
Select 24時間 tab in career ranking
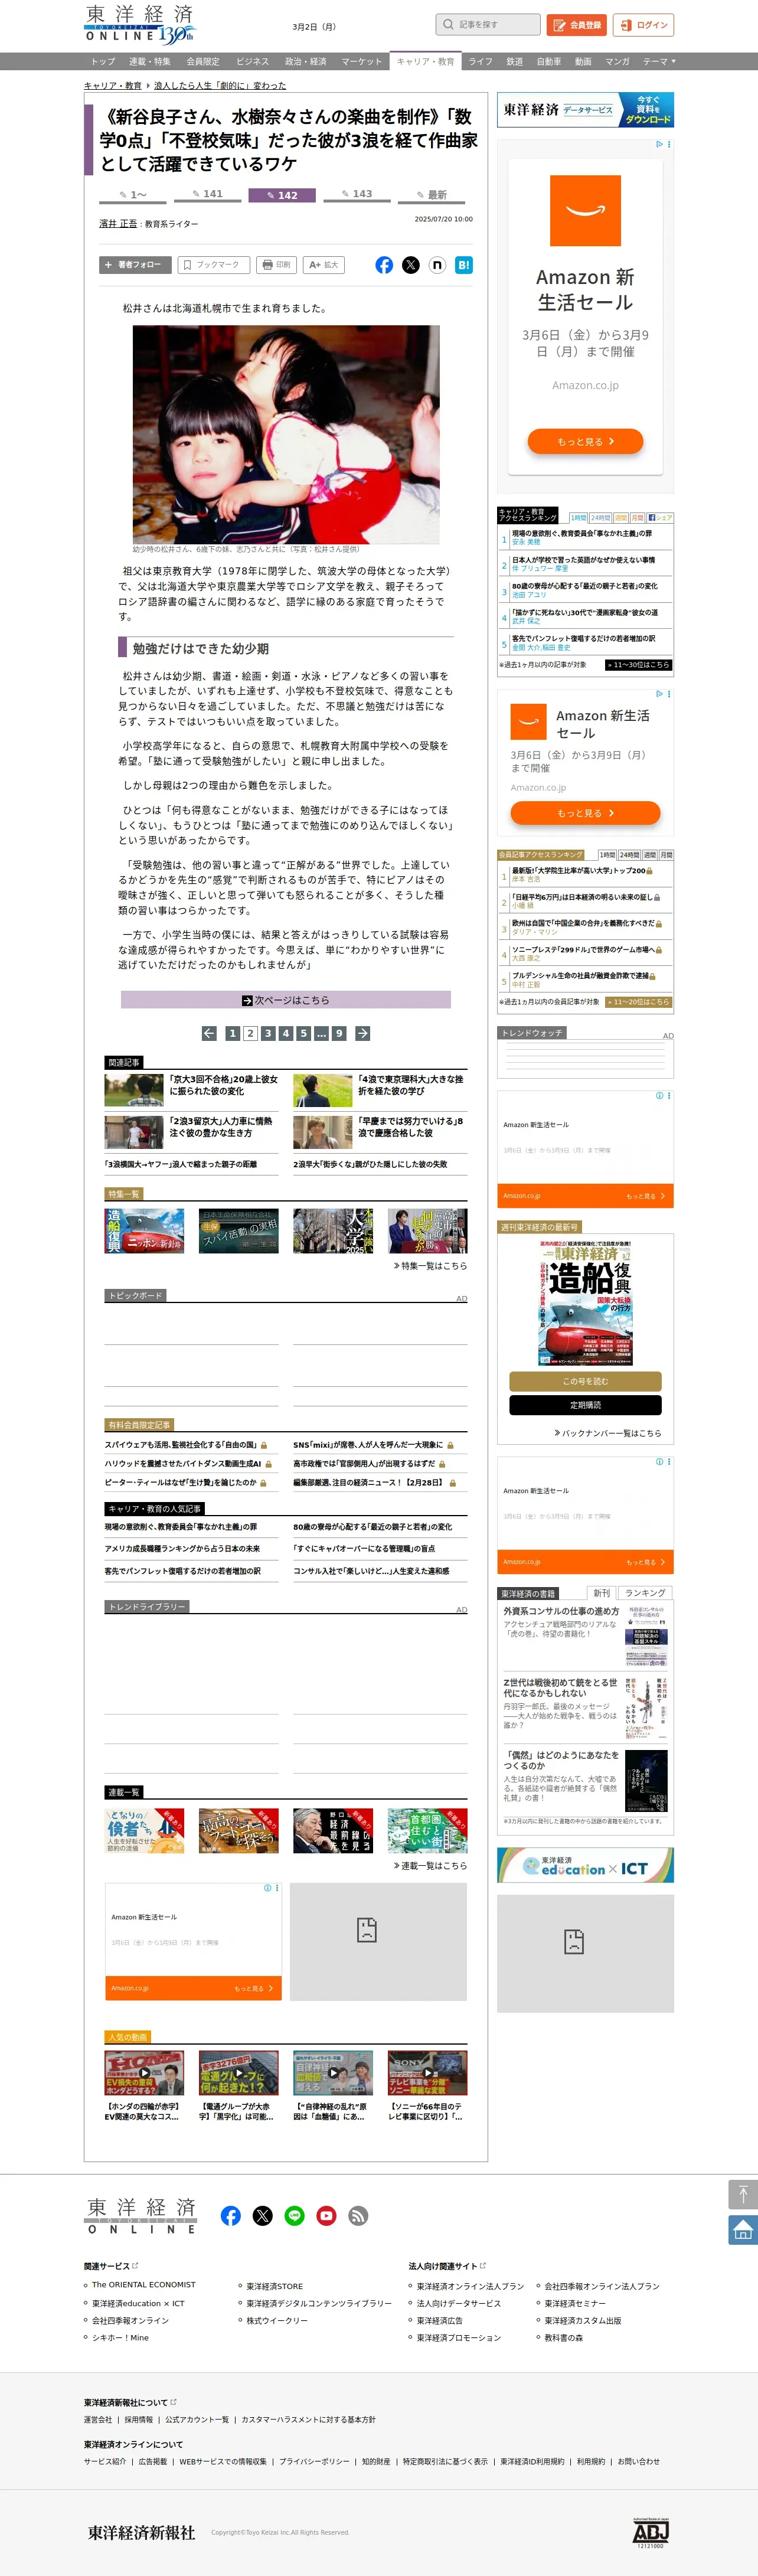pos(600,518)
